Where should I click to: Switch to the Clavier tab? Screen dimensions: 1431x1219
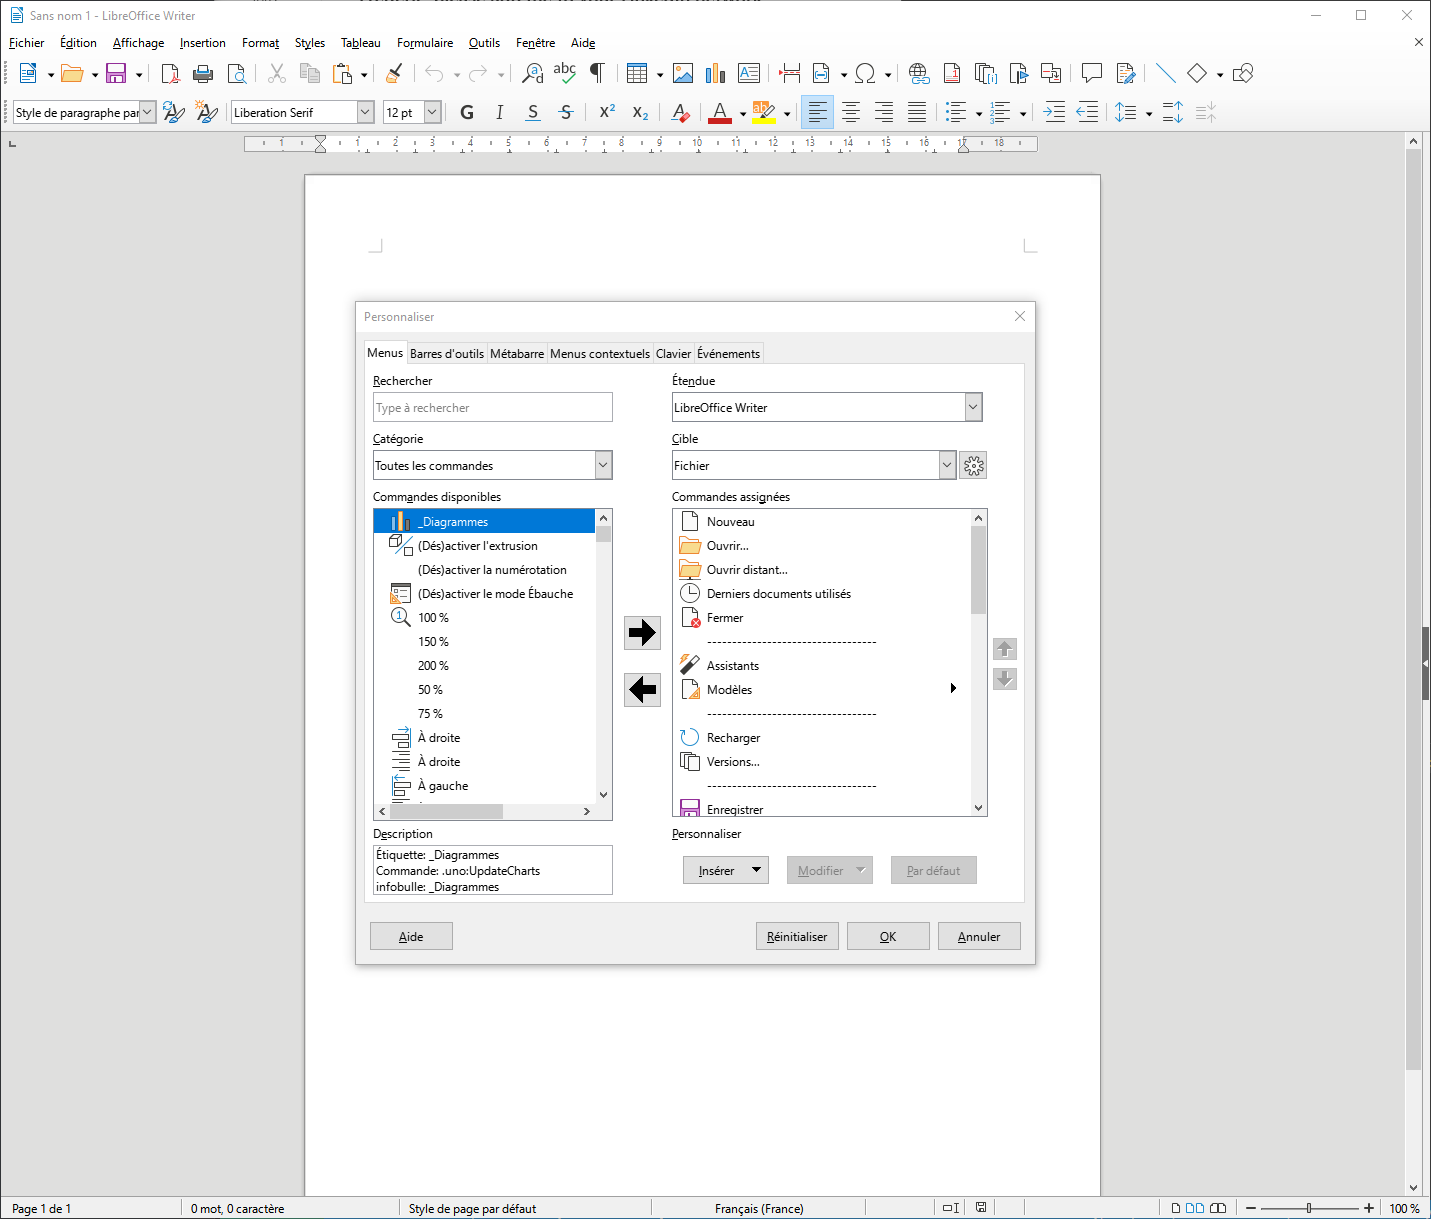(x=673, y=353)
